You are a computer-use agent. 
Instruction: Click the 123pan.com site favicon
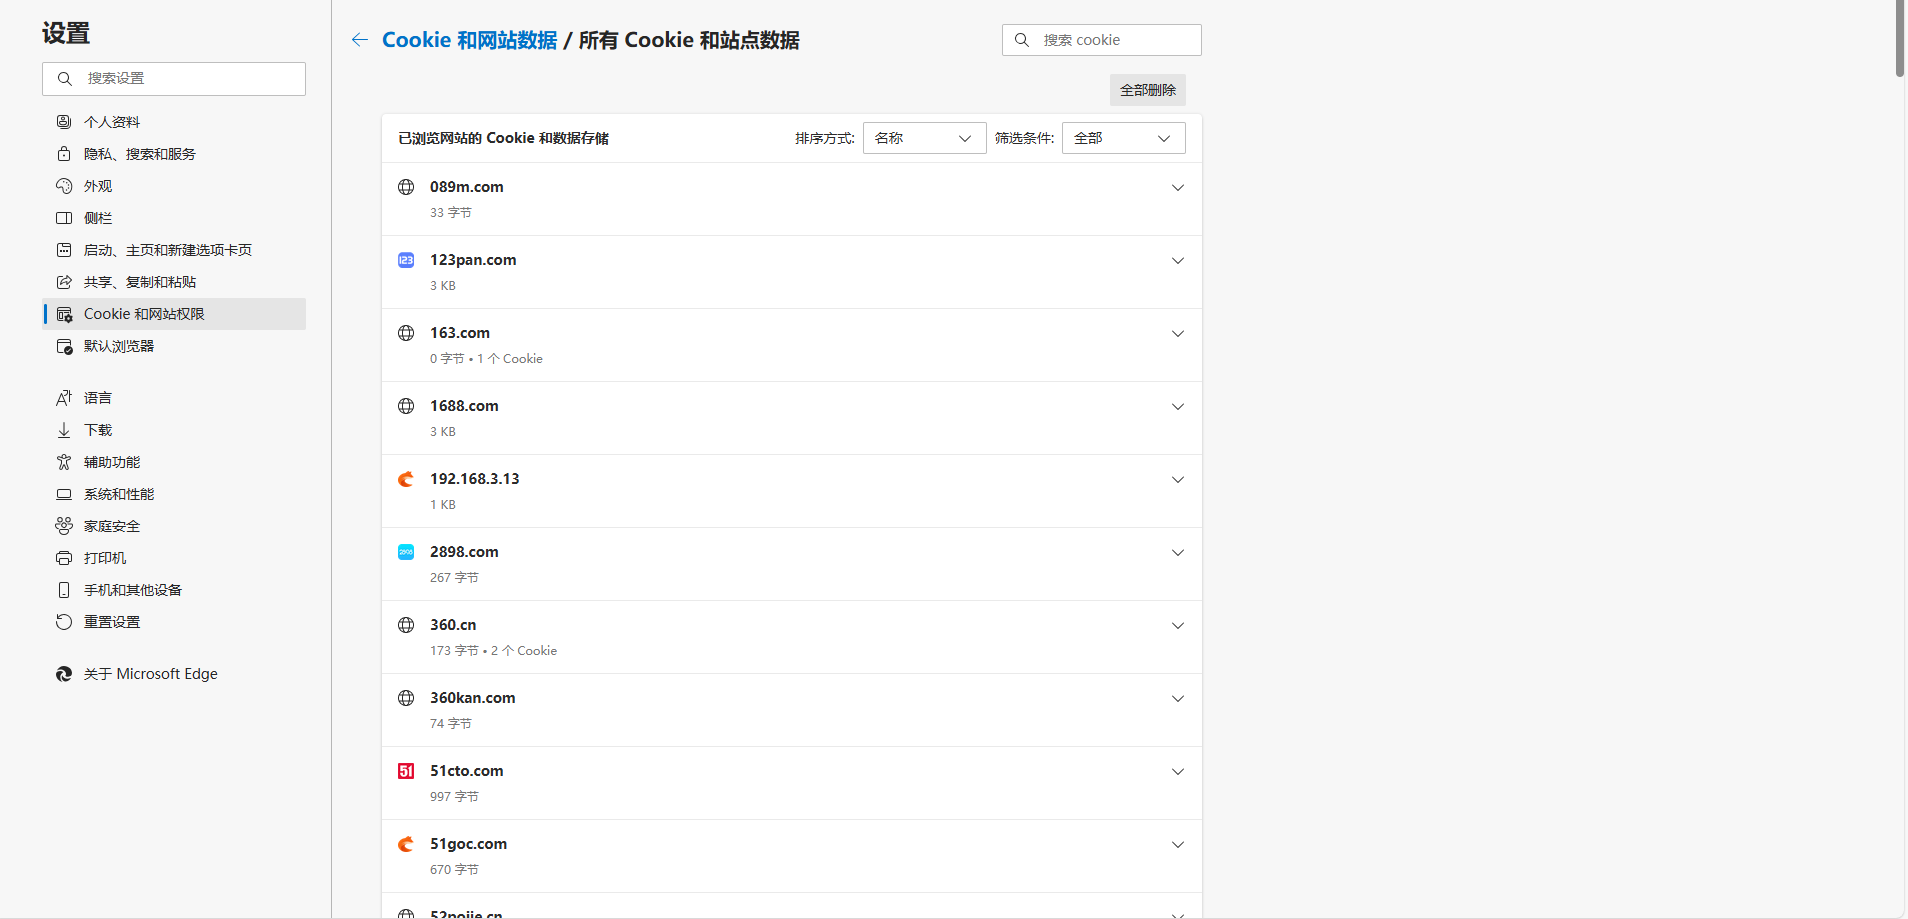(x=406, y=260)
